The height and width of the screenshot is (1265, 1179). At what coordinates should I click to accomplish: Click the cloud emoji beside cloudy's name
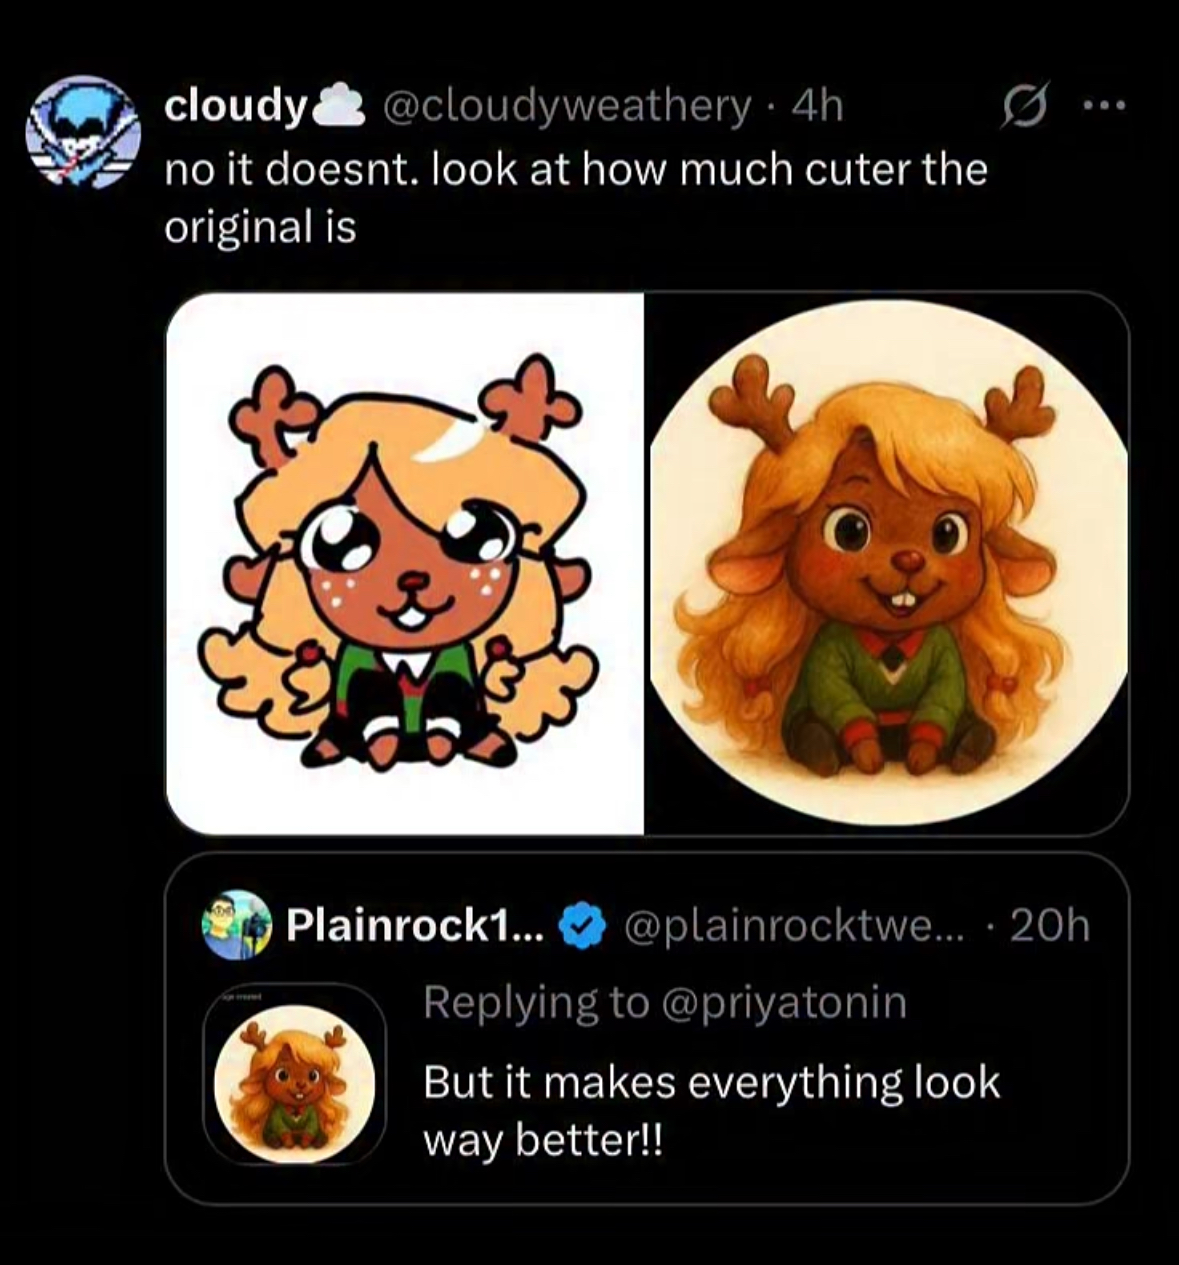338,104
